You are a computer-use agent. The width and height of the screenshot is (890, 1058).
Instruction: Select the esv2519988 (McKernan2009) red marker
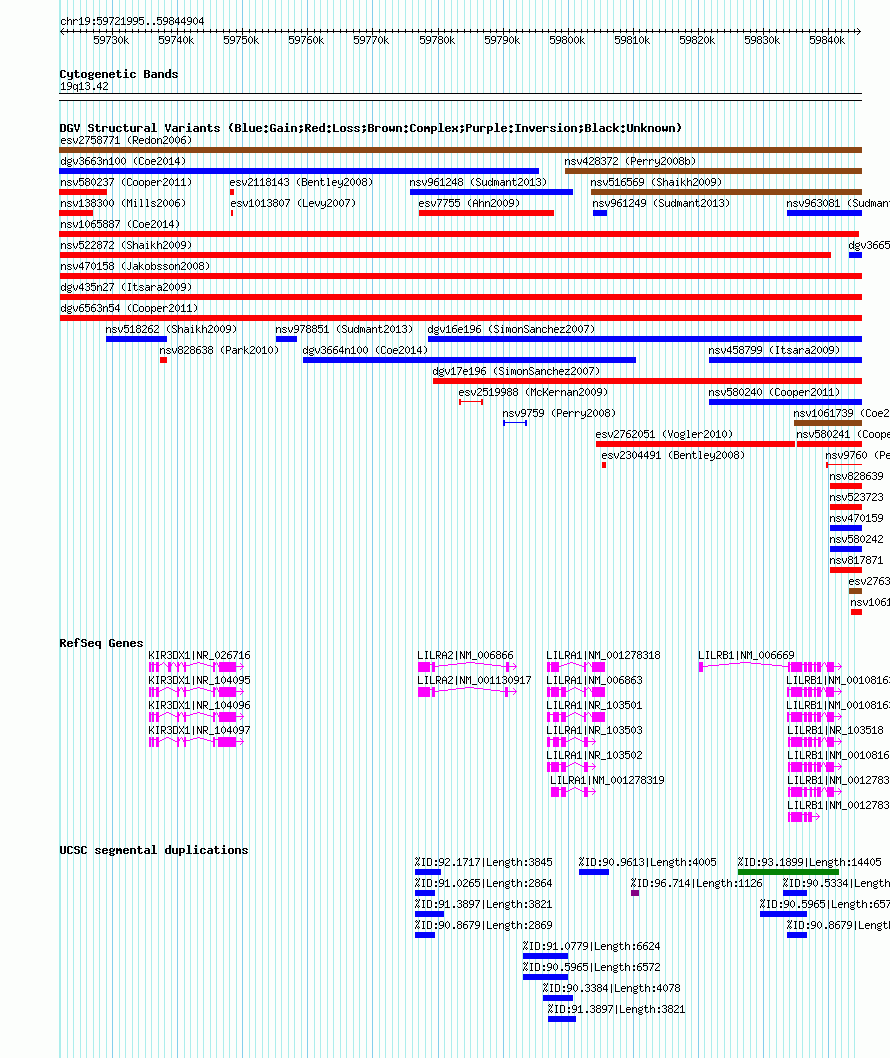471,401
